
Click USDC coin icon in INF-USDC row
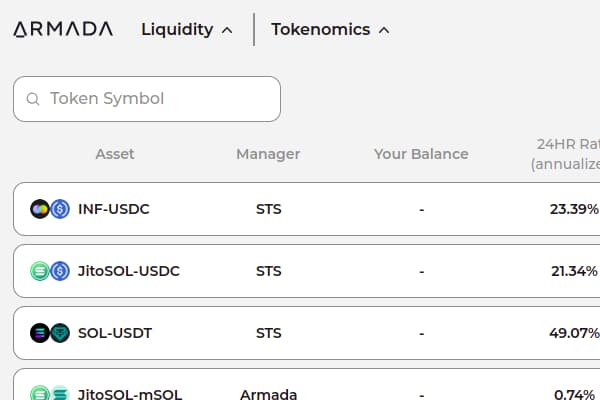click(x=60, y=209)
